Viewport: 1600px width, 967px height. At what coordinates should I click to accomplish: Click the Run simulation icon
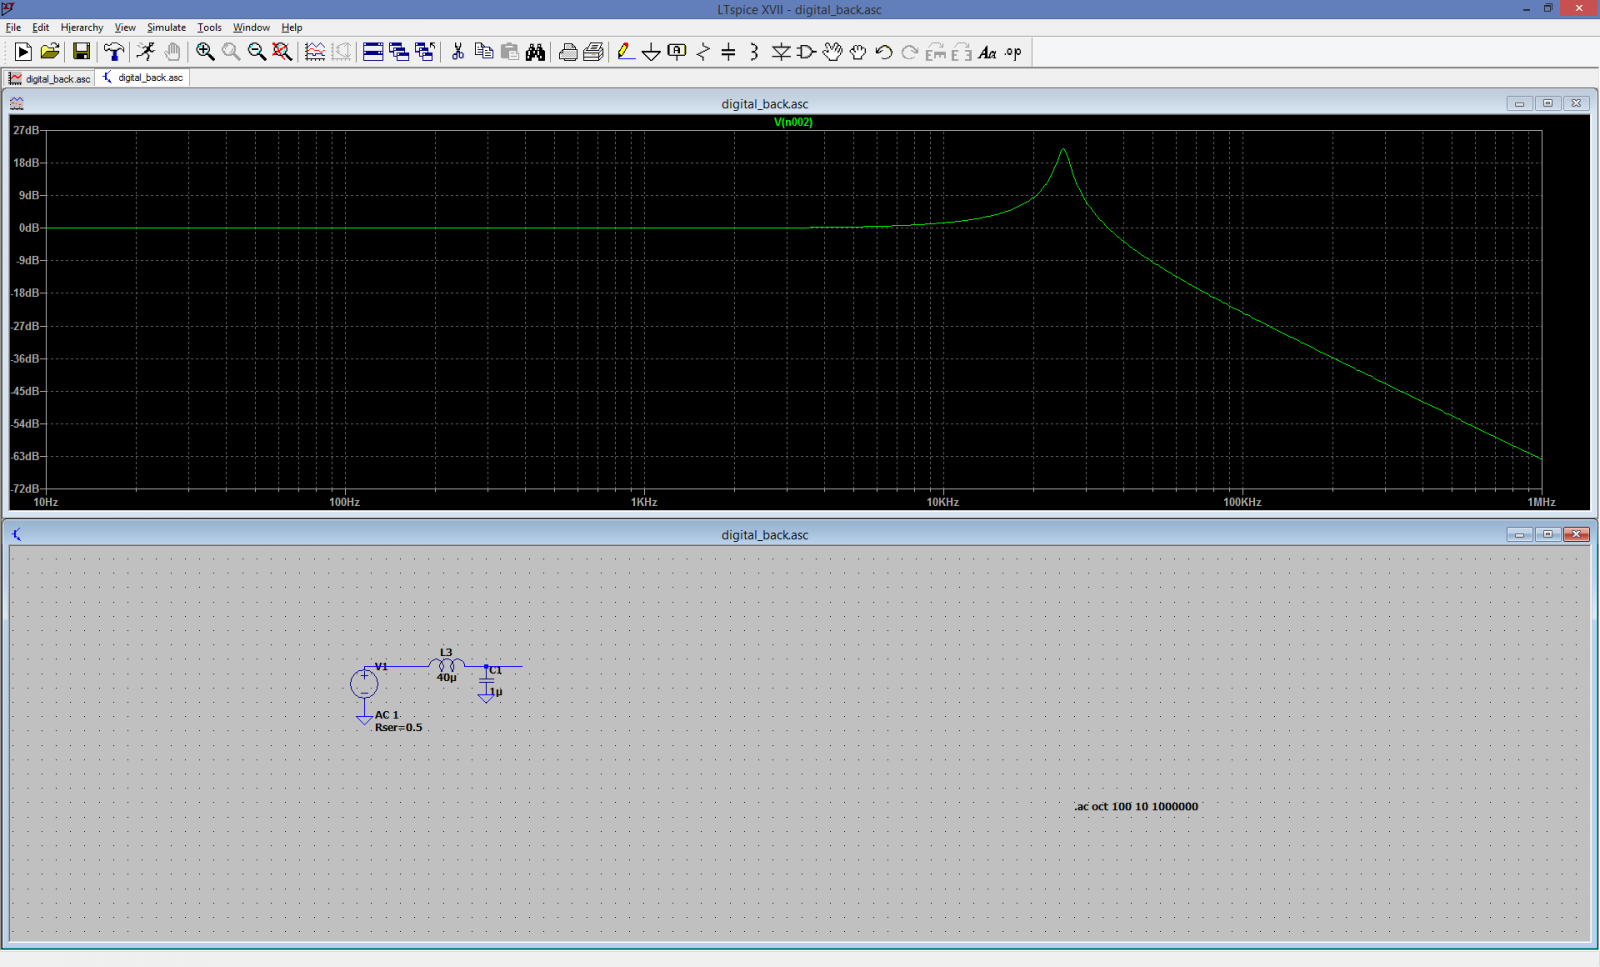coord(145,52)
